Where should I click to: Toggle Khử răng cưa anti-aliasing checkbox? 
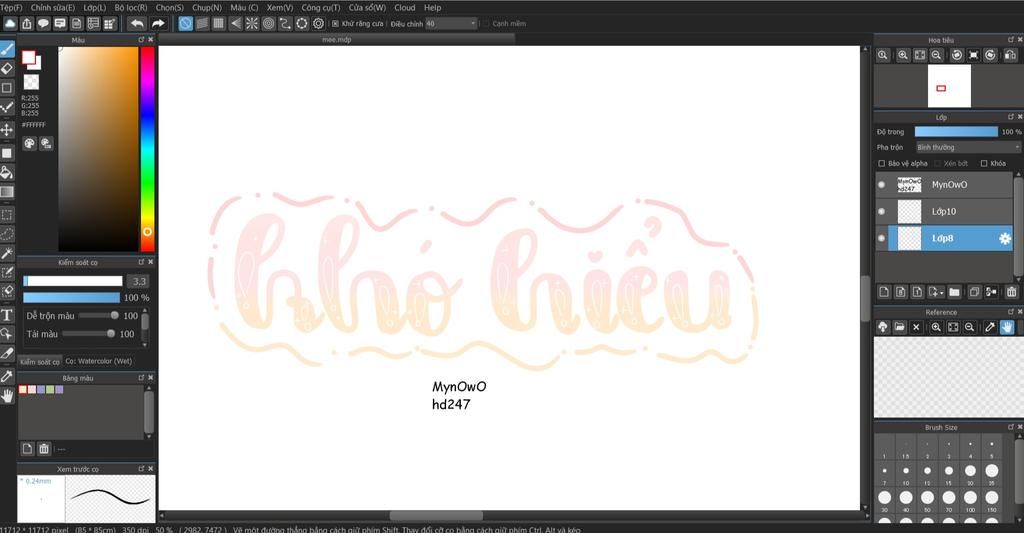(x=335, y=24)
